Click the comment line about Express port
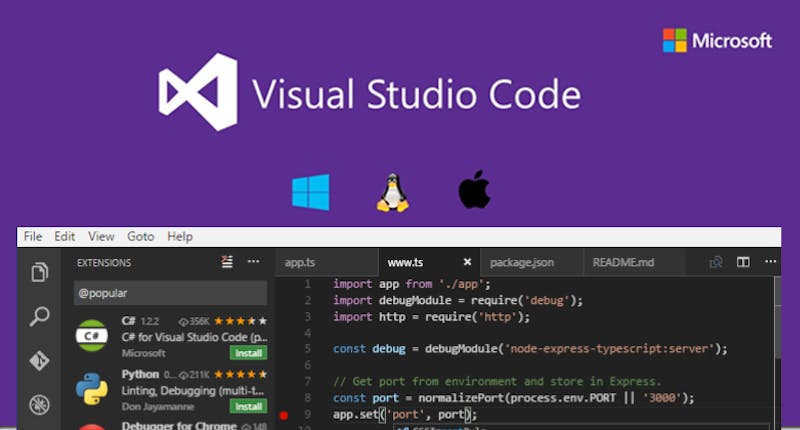 [497, 382]
